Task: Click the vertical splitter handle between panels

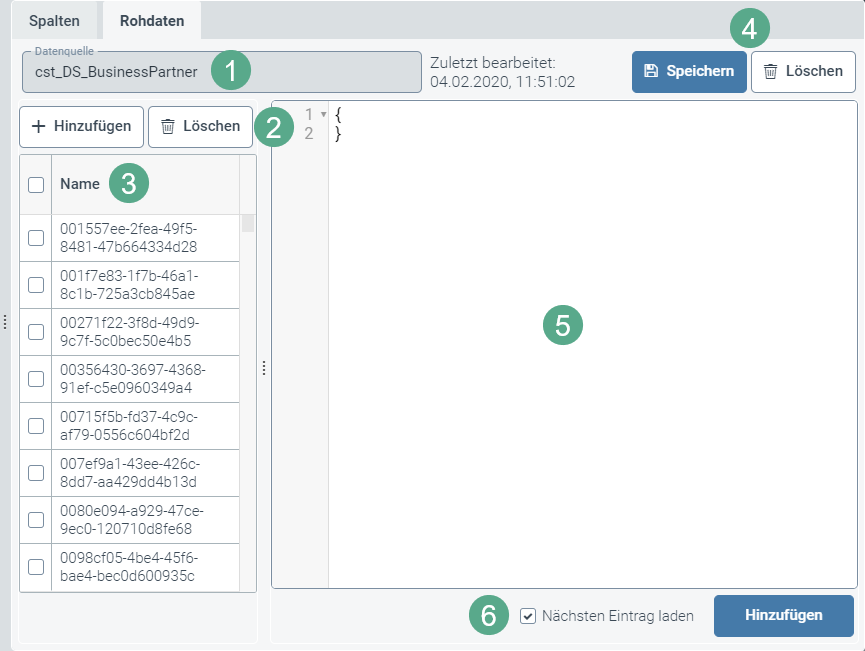Action: click(x=264, y=368)
